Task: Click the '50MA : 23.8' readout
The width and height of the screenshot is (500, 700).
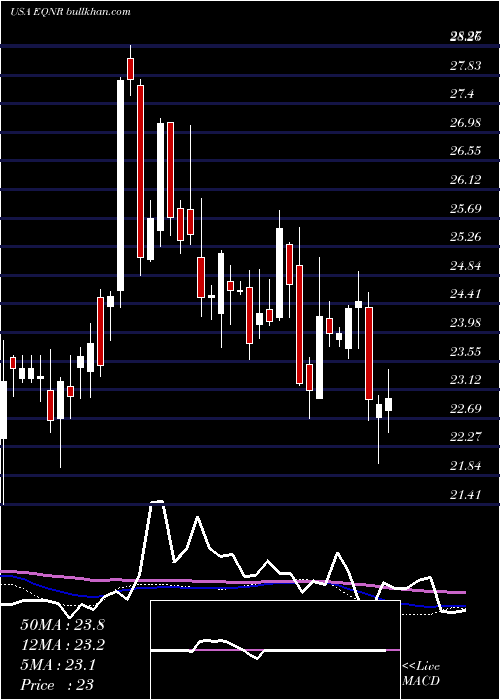Action: [62, 625]
